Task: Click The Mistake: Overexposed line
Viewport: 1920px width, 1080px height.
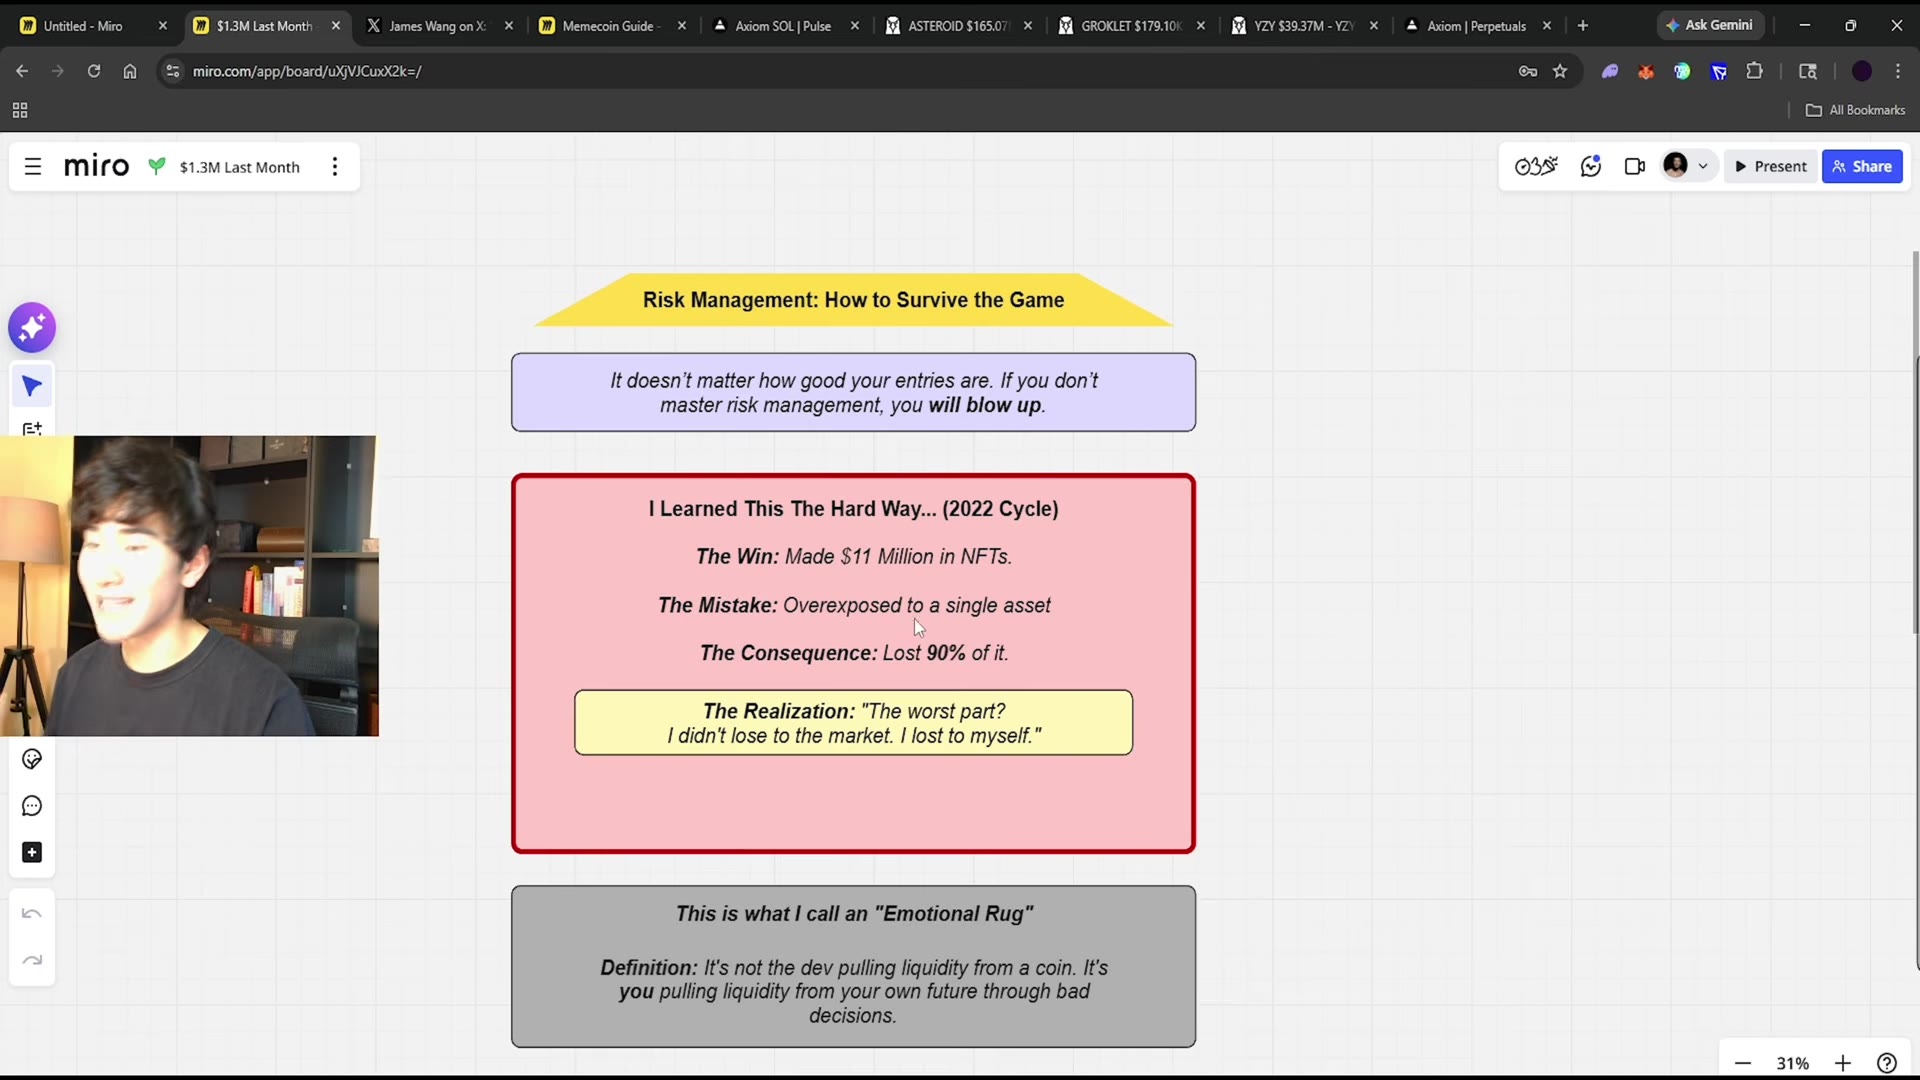Action: (854, 605)
